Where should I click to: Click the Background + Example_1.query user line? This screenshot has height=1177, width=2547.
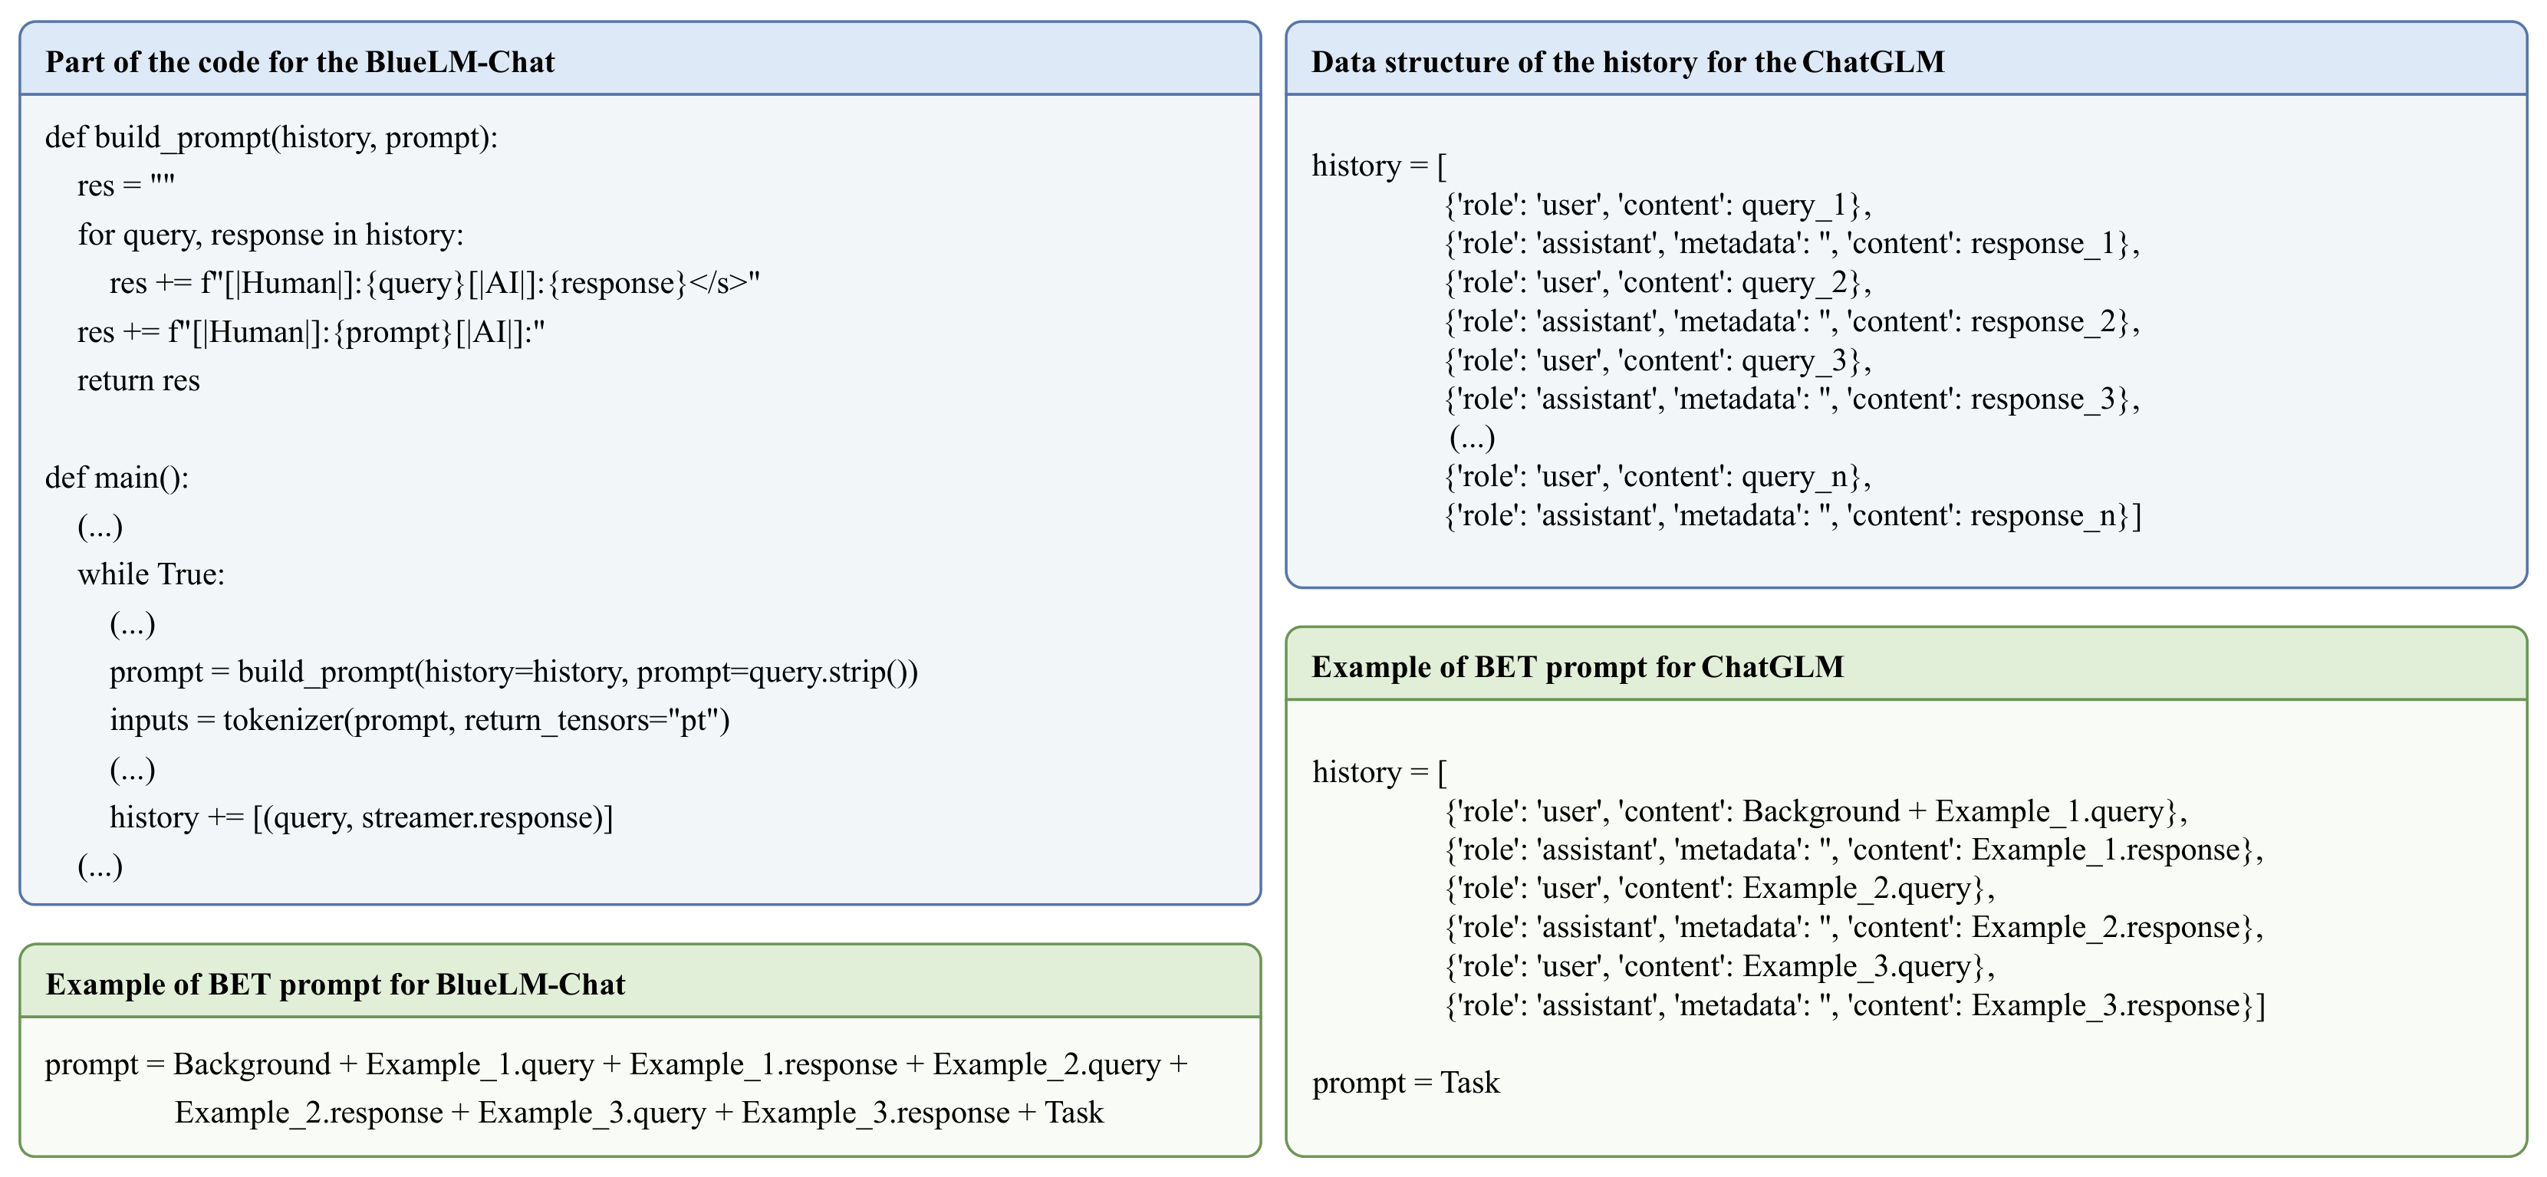point(1816,812)
